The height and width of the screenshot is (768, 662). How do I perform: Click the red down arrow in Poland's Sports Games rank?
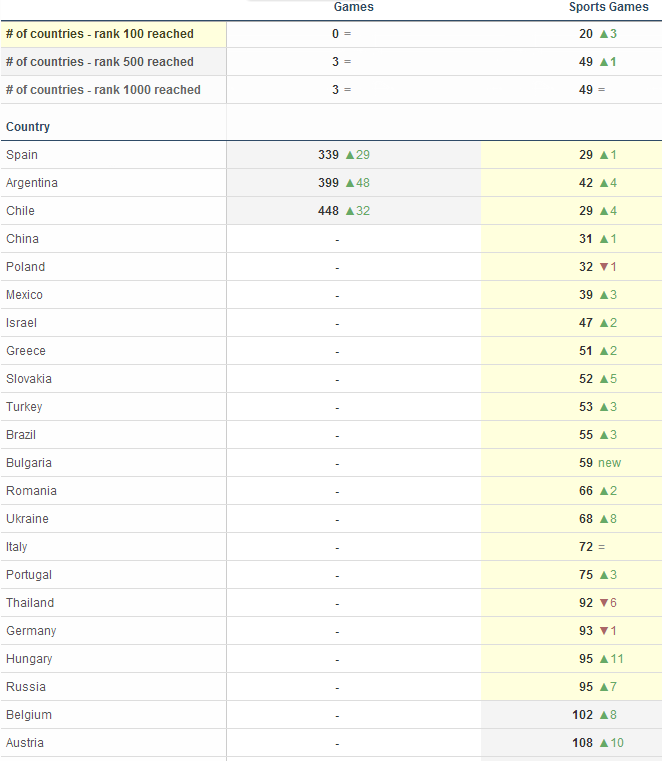[x=604, y=267]
